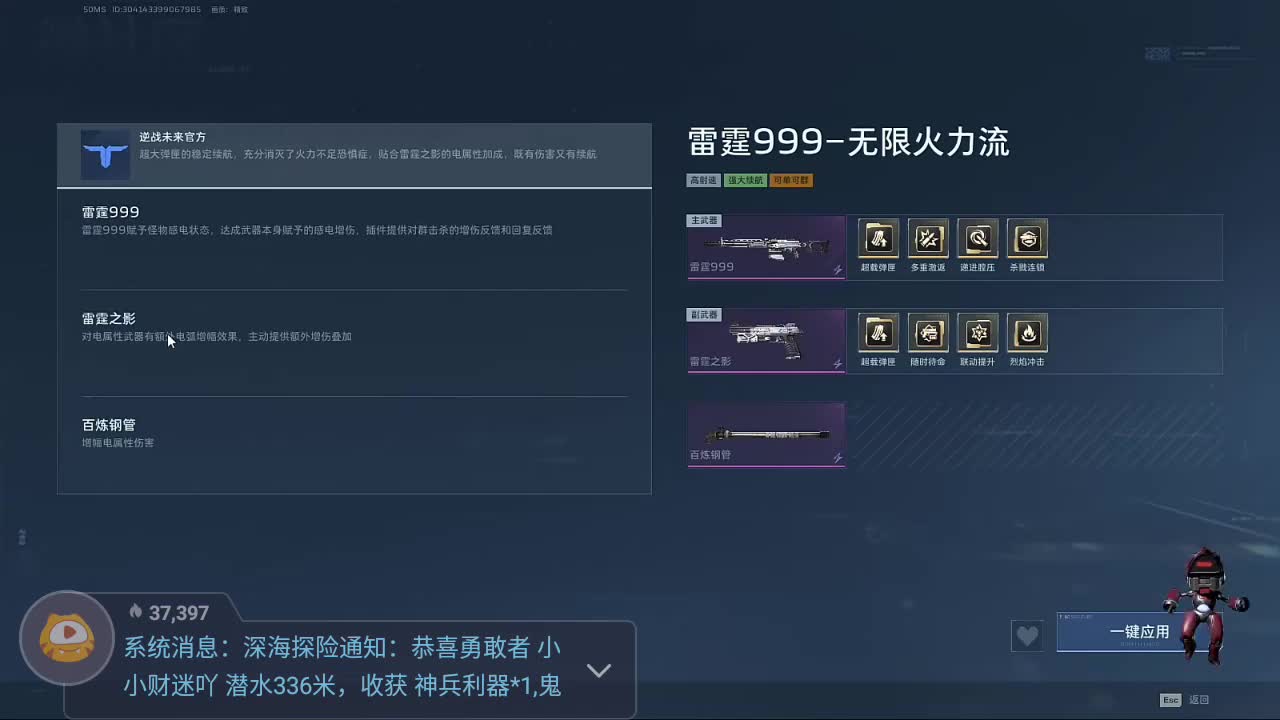This screenshot has height=720, width=1280.
Task: Toggle the heart favorite button
Action: pyautogui.click(x=1027, y=635)
